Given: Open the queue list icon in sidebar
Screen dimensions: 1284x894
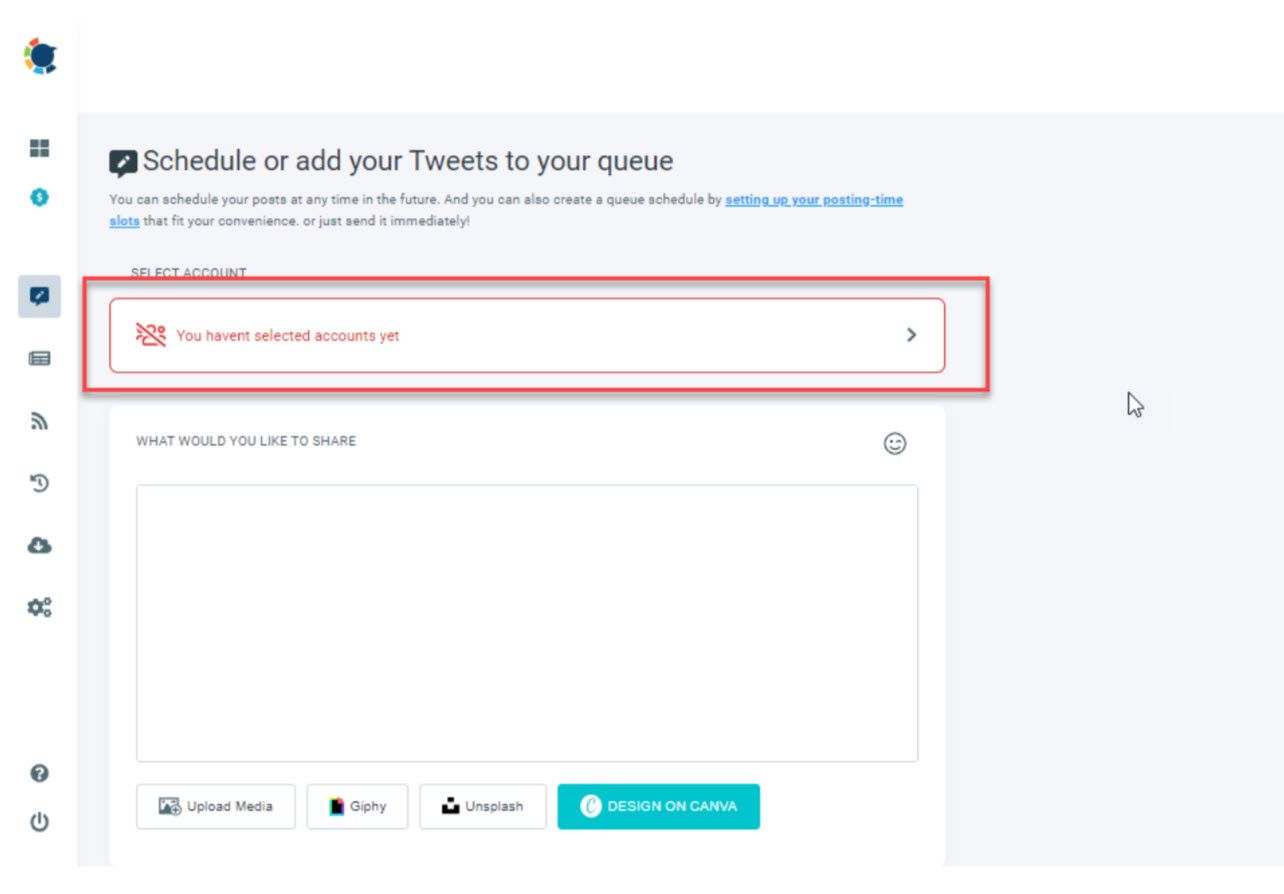Looking at the screenshot, I should pyautogui.click(x=39, y=359).
